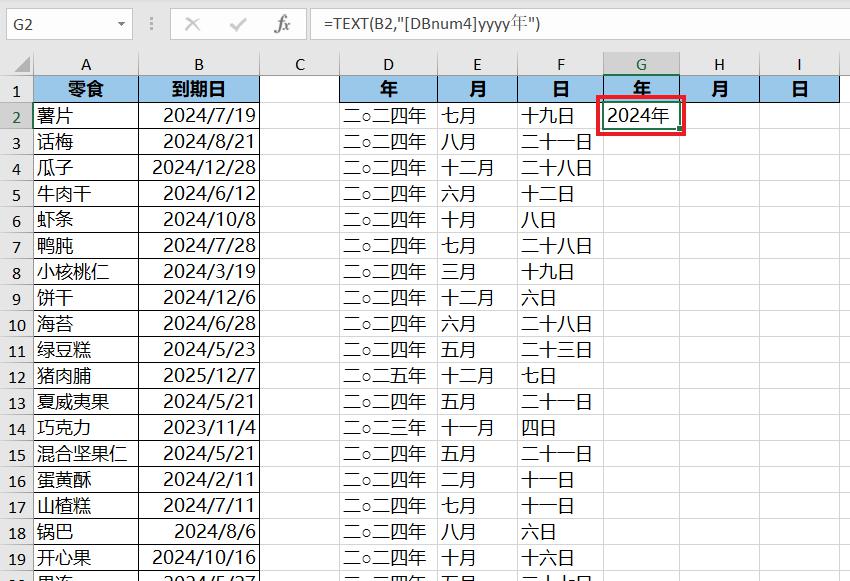850x581 pixels.
Task: Select column A header
Action: tap(86, 64)
